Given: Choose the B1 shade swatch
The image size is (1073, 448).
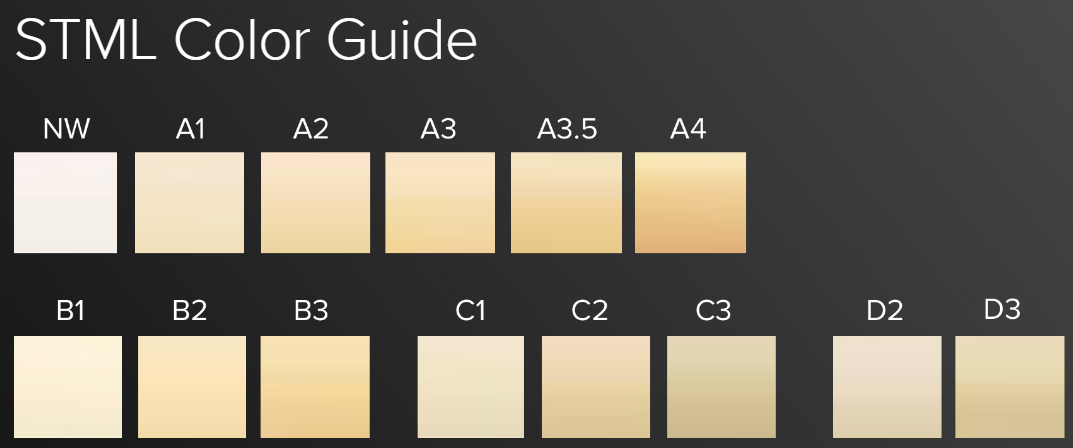Looking at the screenshot, I should [68, 387].
